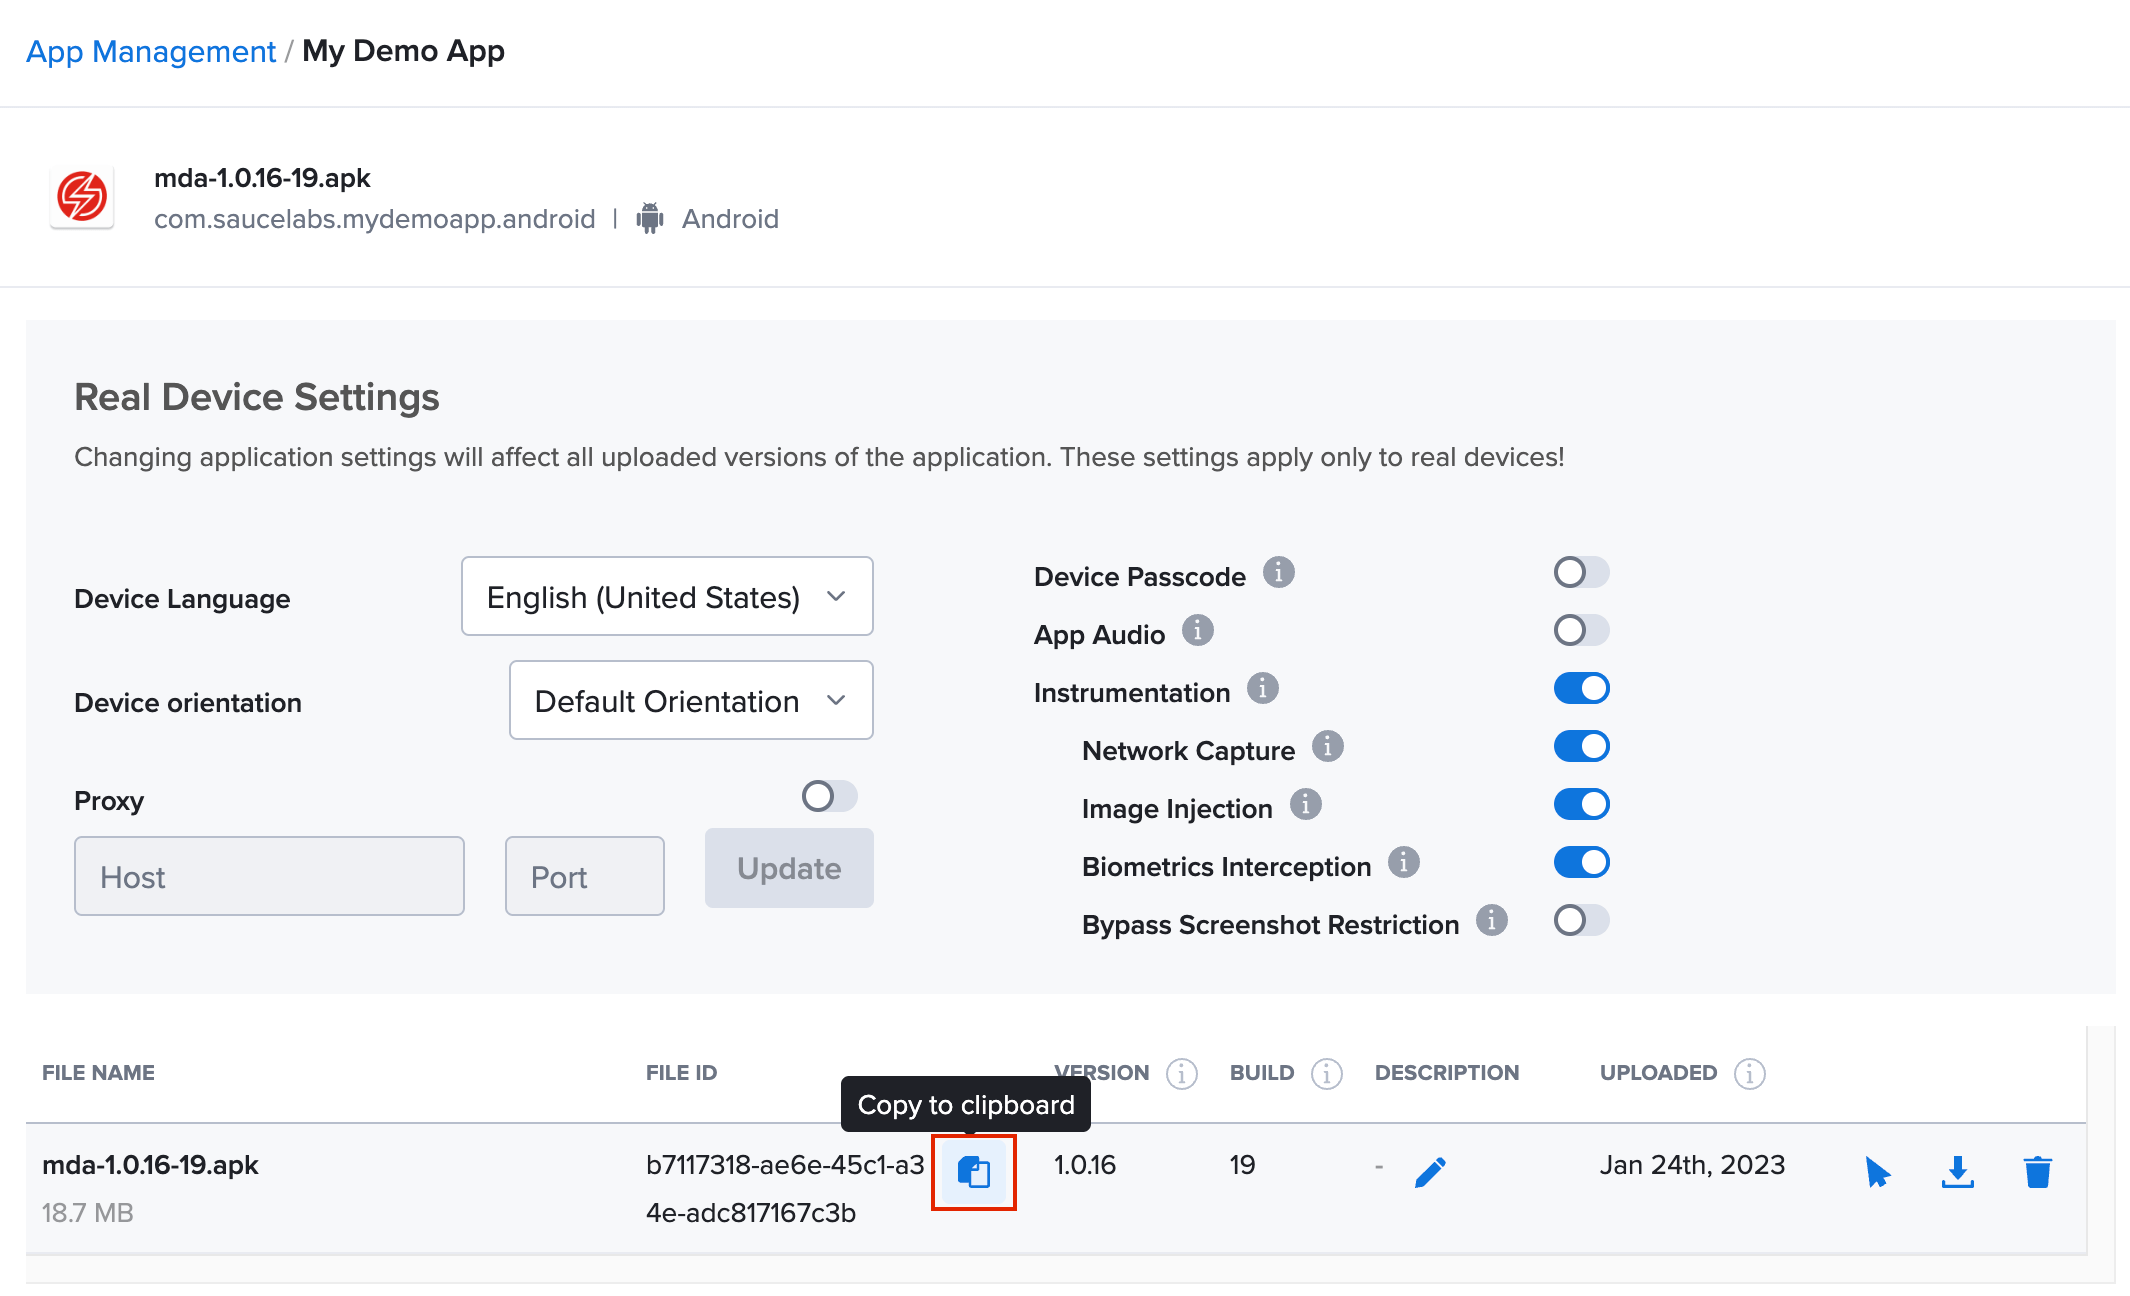Click the Update button
2130x1296 pixels.
788,868
